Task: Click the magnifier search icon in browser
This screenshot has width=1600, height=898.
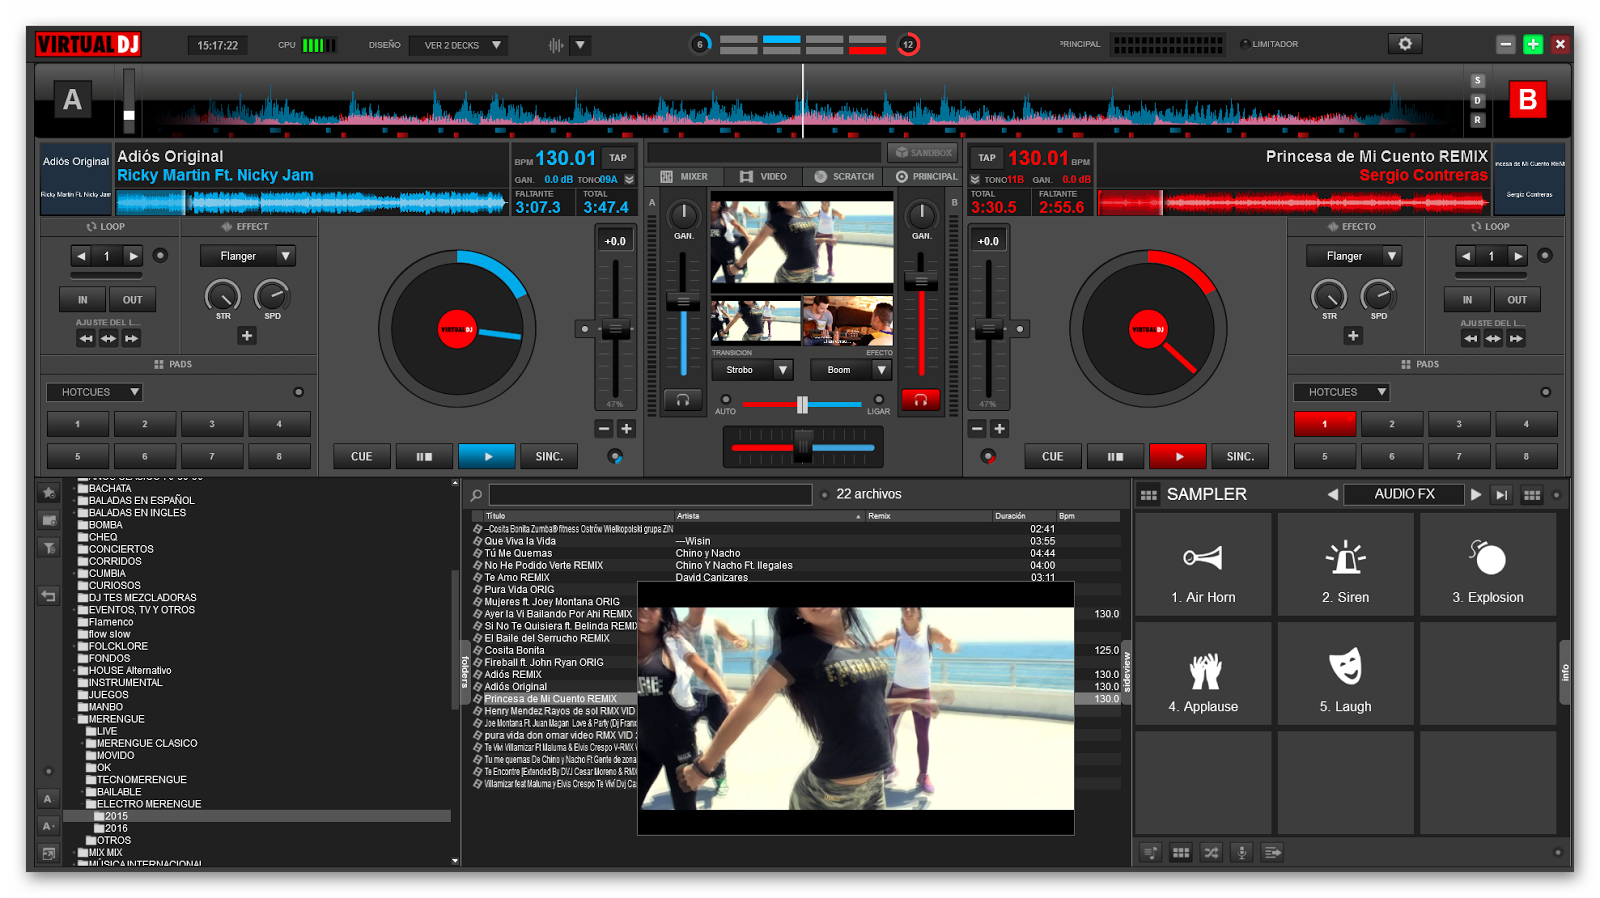Action: (477, 495)
